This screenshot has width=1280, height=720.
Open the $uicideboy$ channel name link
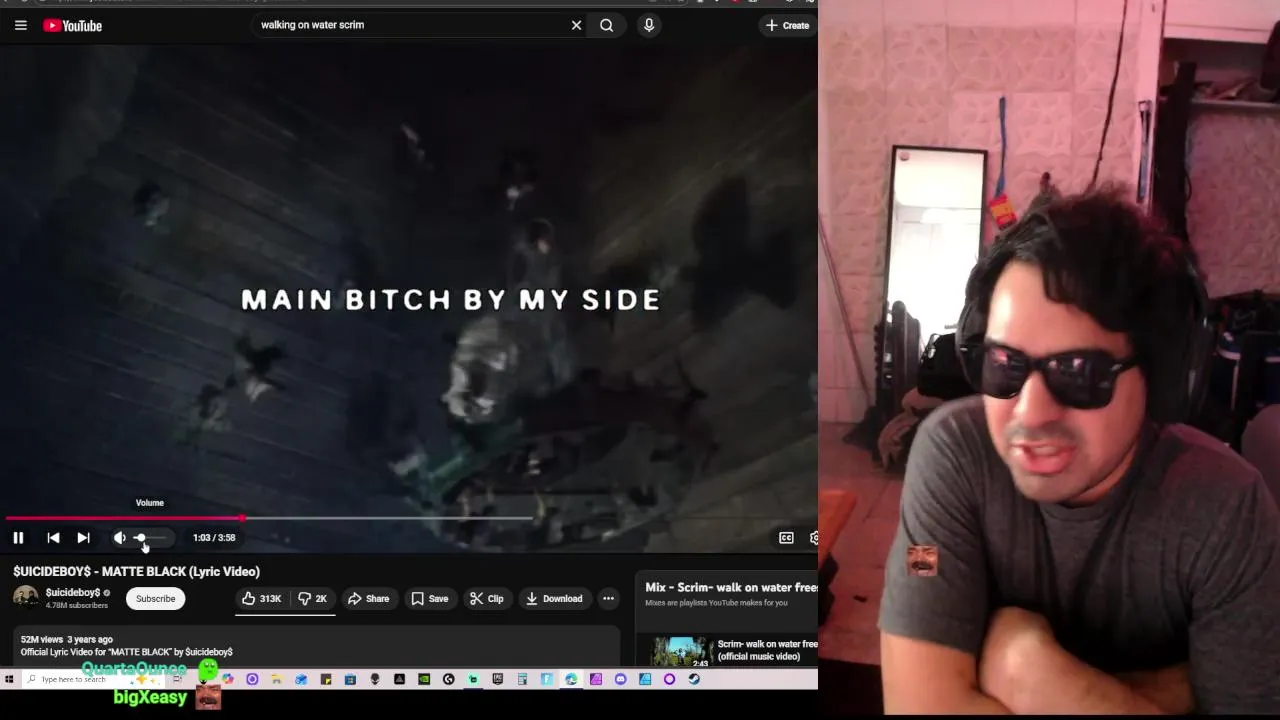[73, 593]
